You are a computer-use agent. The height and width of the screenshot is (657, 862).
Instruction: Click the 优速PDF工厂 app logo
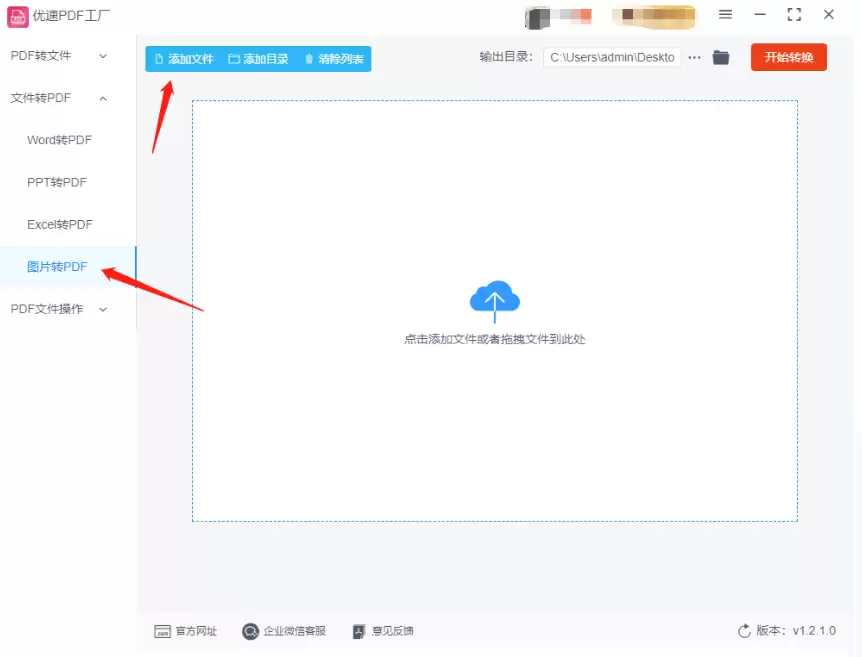18,15
